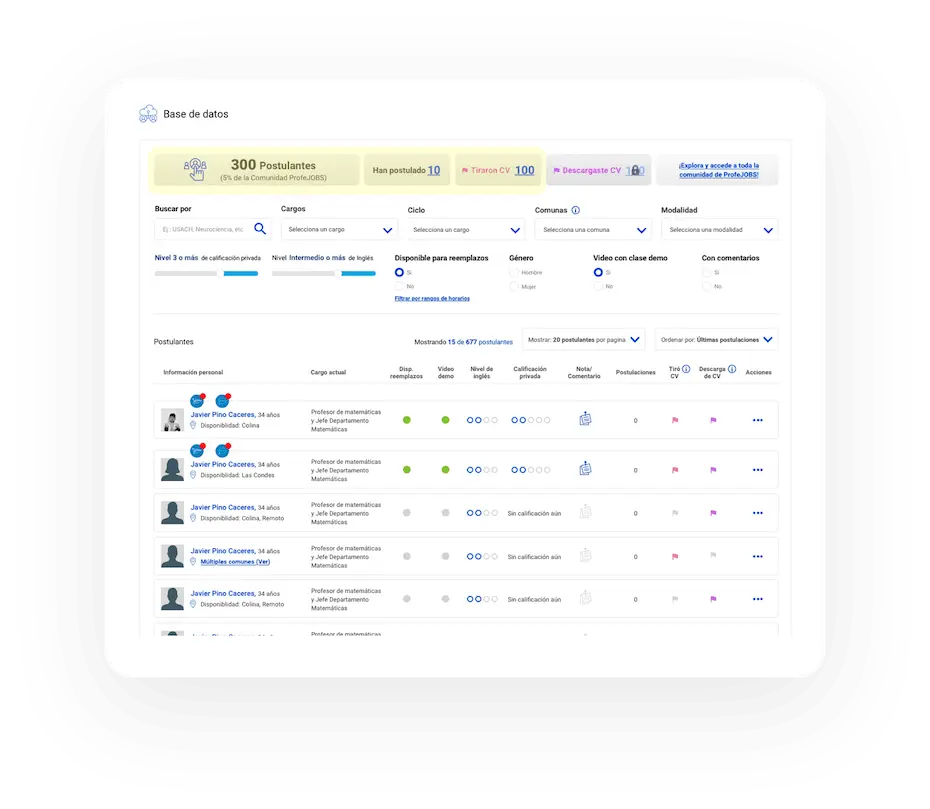Click Cargo actual column header
Screen dimensions: 930x809
(x=328, y=372)
